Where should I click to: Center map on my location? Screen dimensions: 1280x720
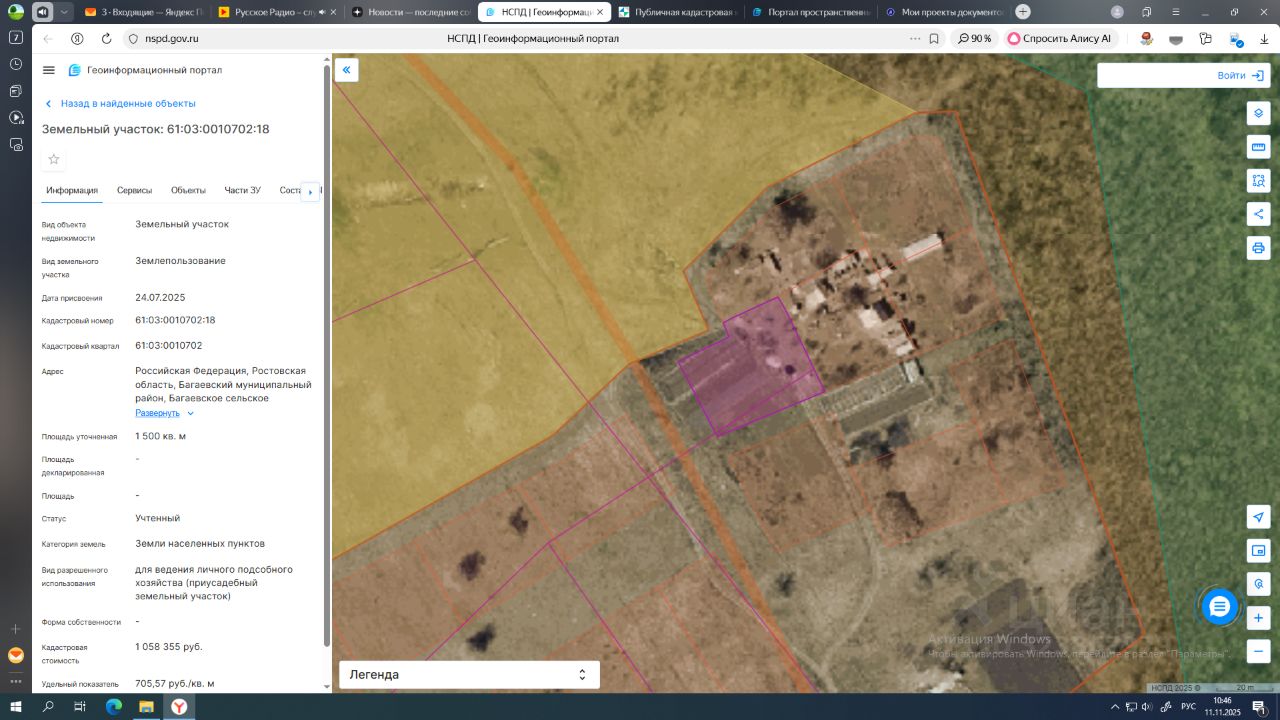pos(1258,517)
